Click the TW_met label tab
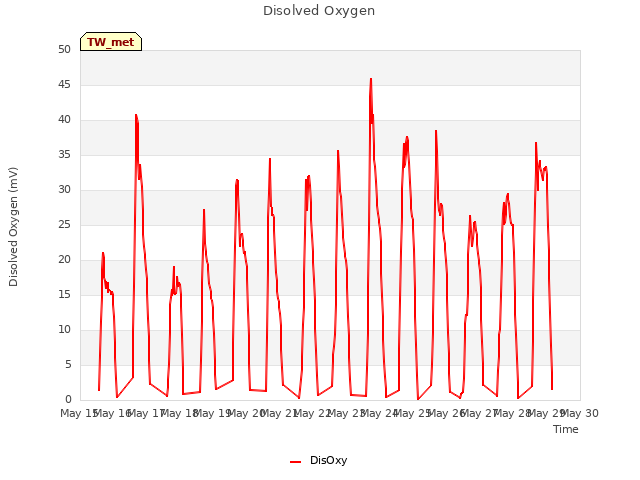Image resolution: width=640 pixels, height=480 pixels. point(111,42)
